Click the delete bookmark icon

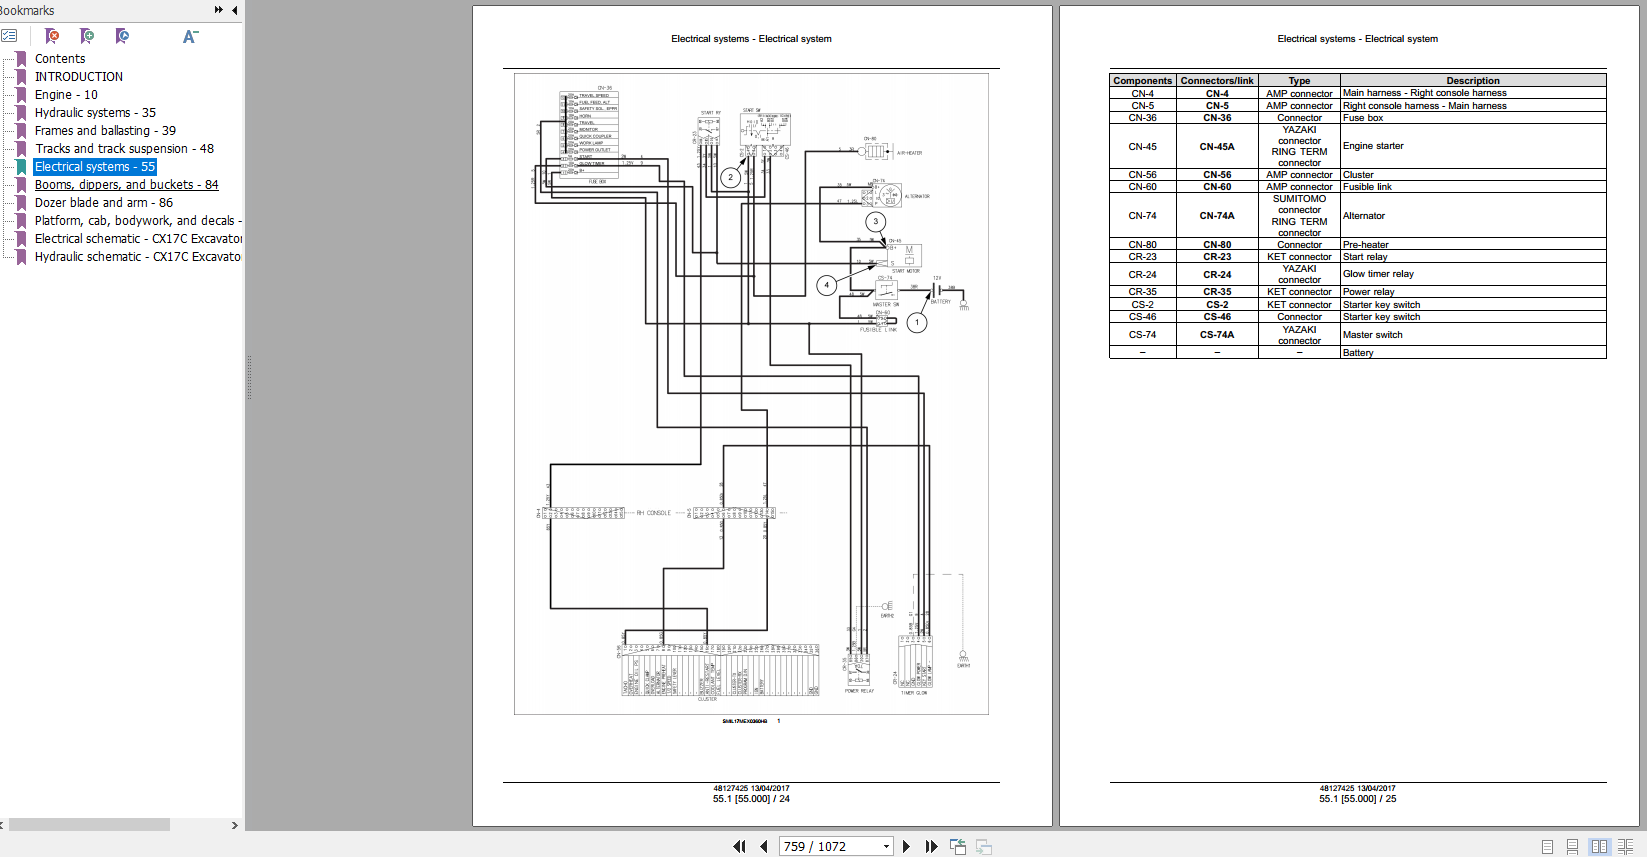click(52, 36)
